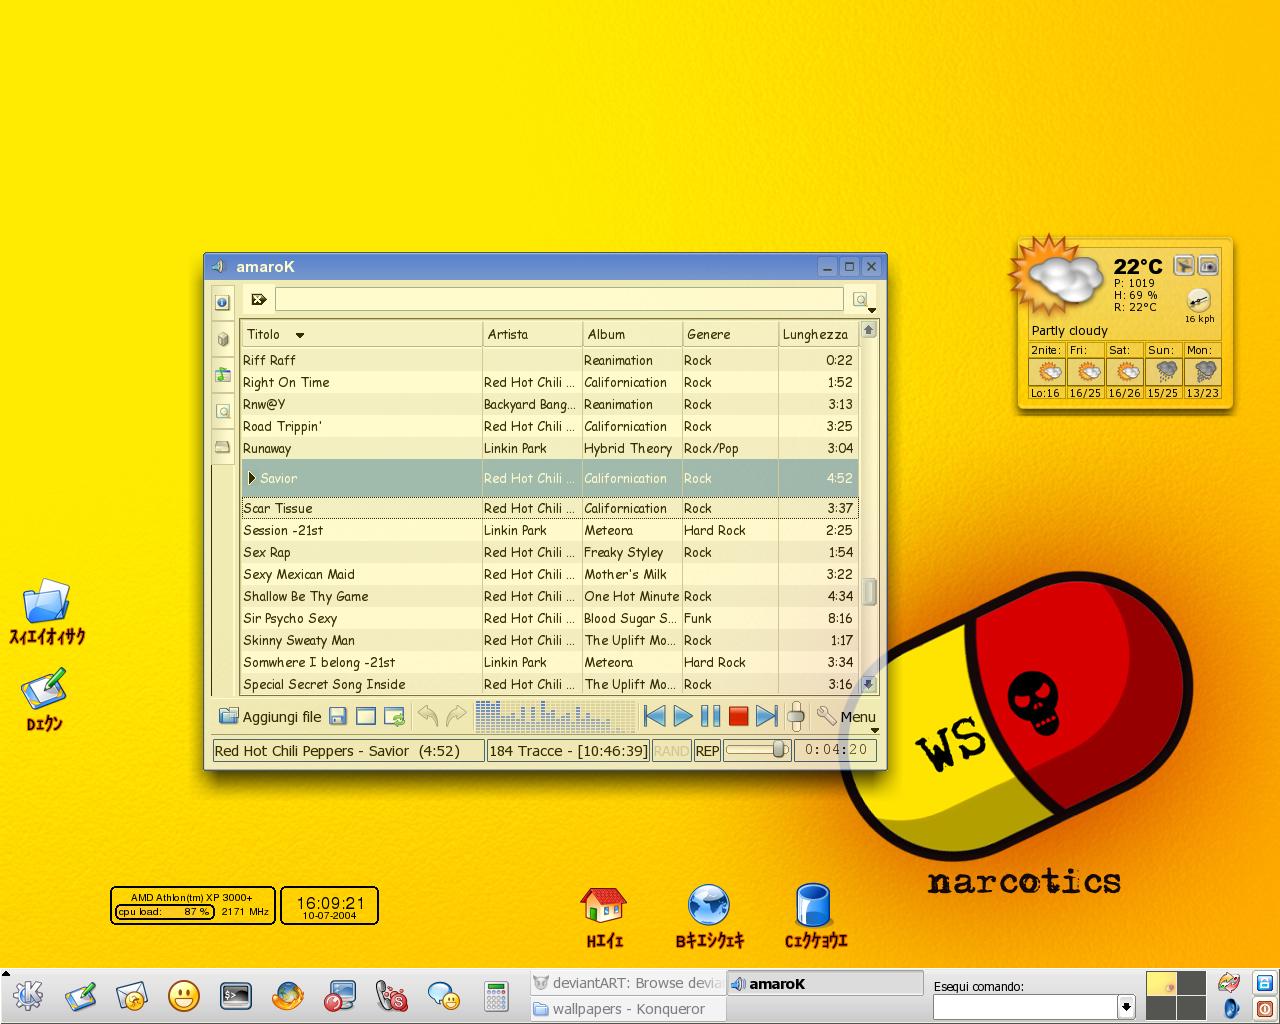Sort by the Titolo column header
Image resolution: width=1280 pixels, height=1024 pixels.
point(361,334)
